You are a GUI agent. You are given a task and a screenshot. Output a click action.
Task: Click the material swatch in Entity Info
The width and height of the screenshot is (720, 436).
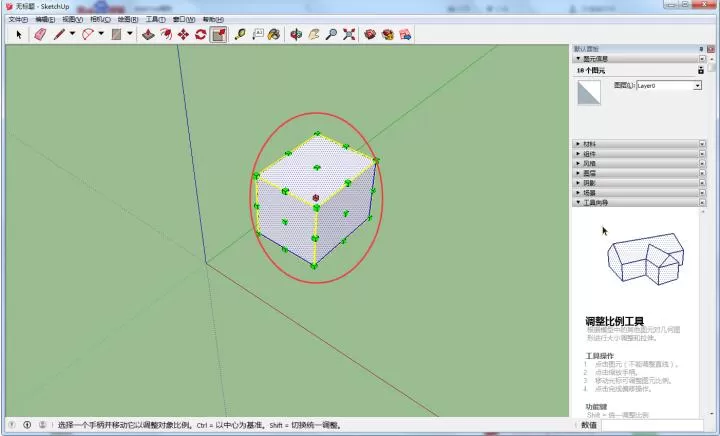pos(589,92)
